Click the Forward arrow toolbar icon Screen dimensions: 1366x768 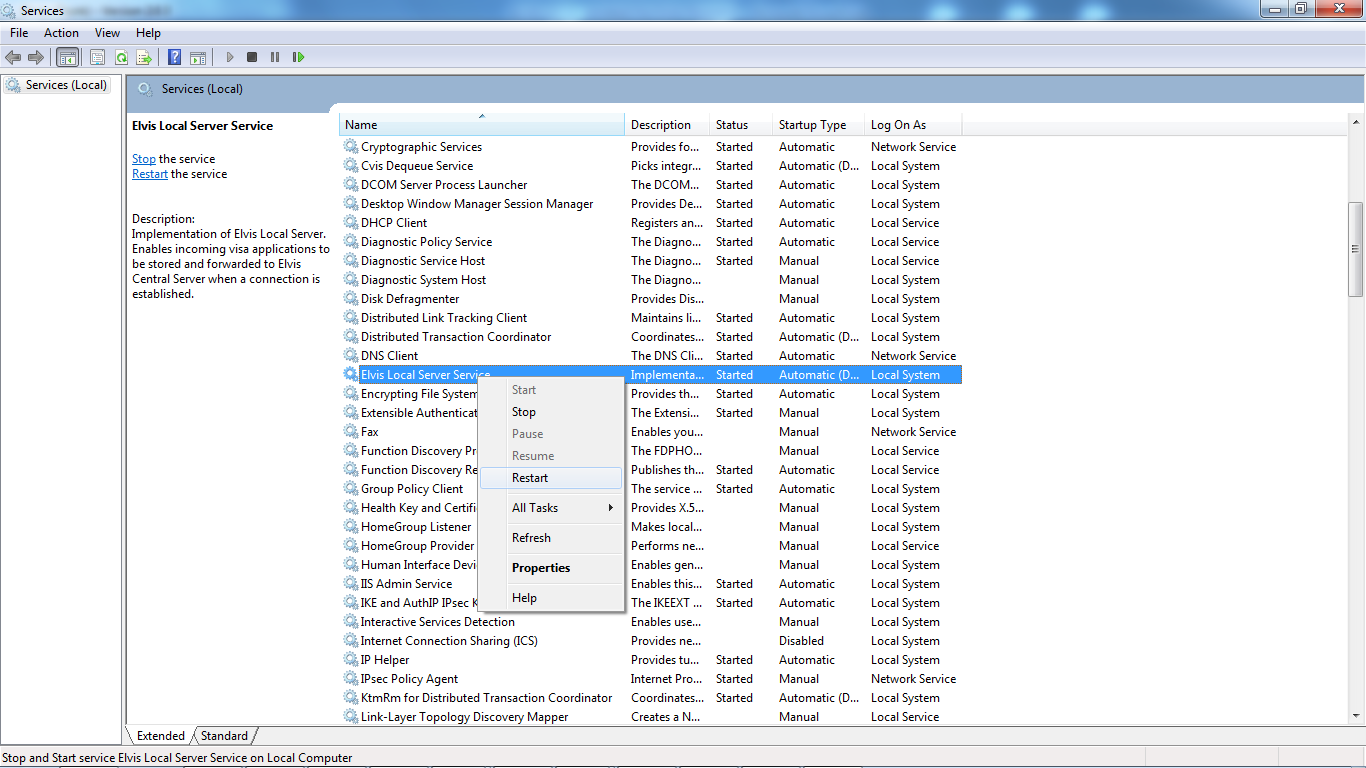pos(36,57)
